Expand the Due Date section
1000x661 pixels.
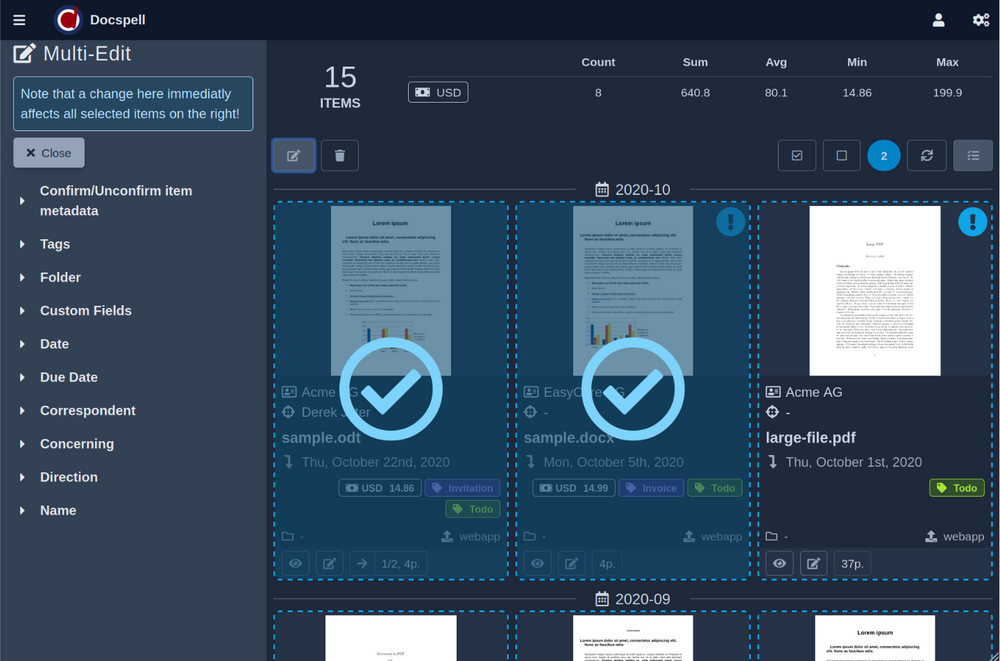pos(68,378)
